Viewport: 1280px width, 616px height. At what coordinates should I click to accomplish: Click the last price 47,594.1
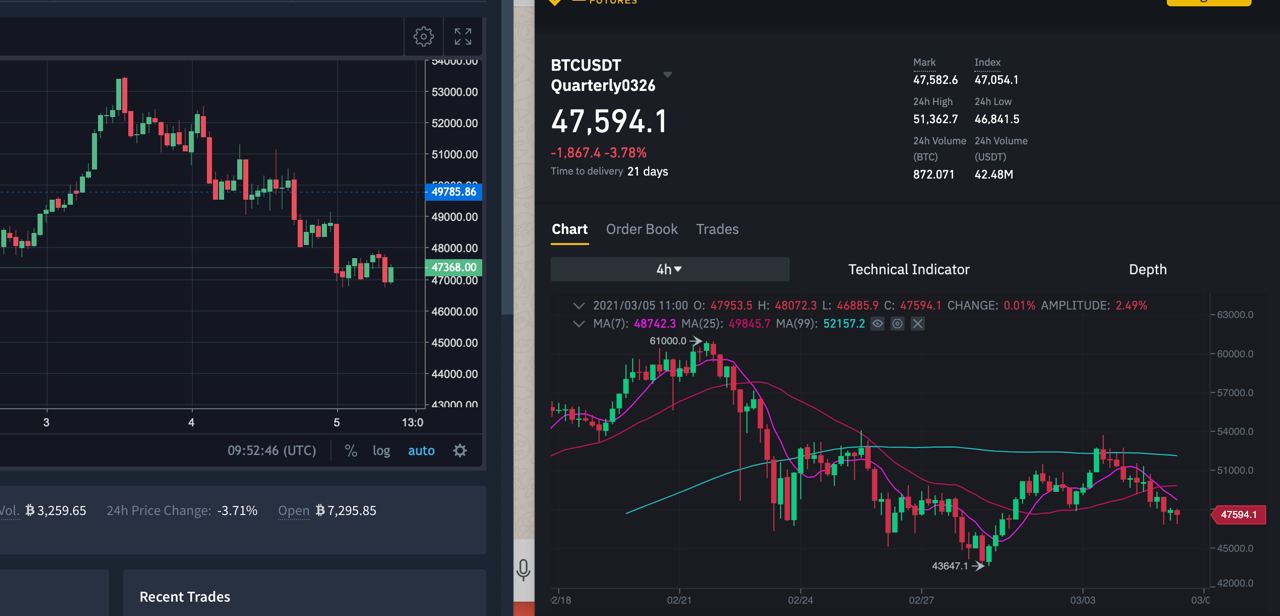[x=609, y=122]
